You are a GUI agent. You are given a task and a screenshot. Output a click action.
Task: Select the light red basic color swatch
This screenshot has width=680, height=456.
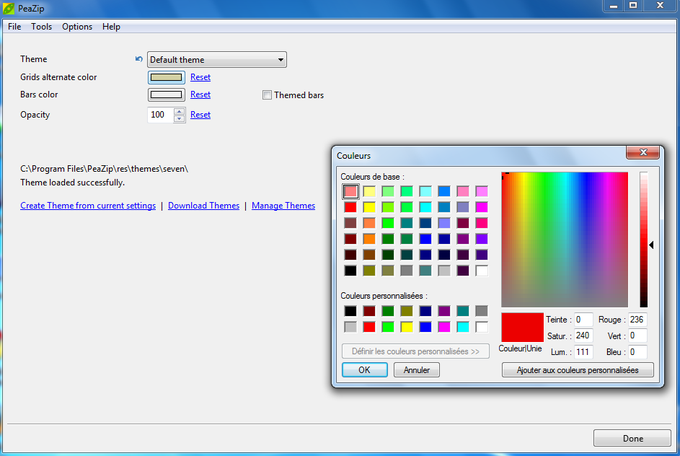coord(350,191)
